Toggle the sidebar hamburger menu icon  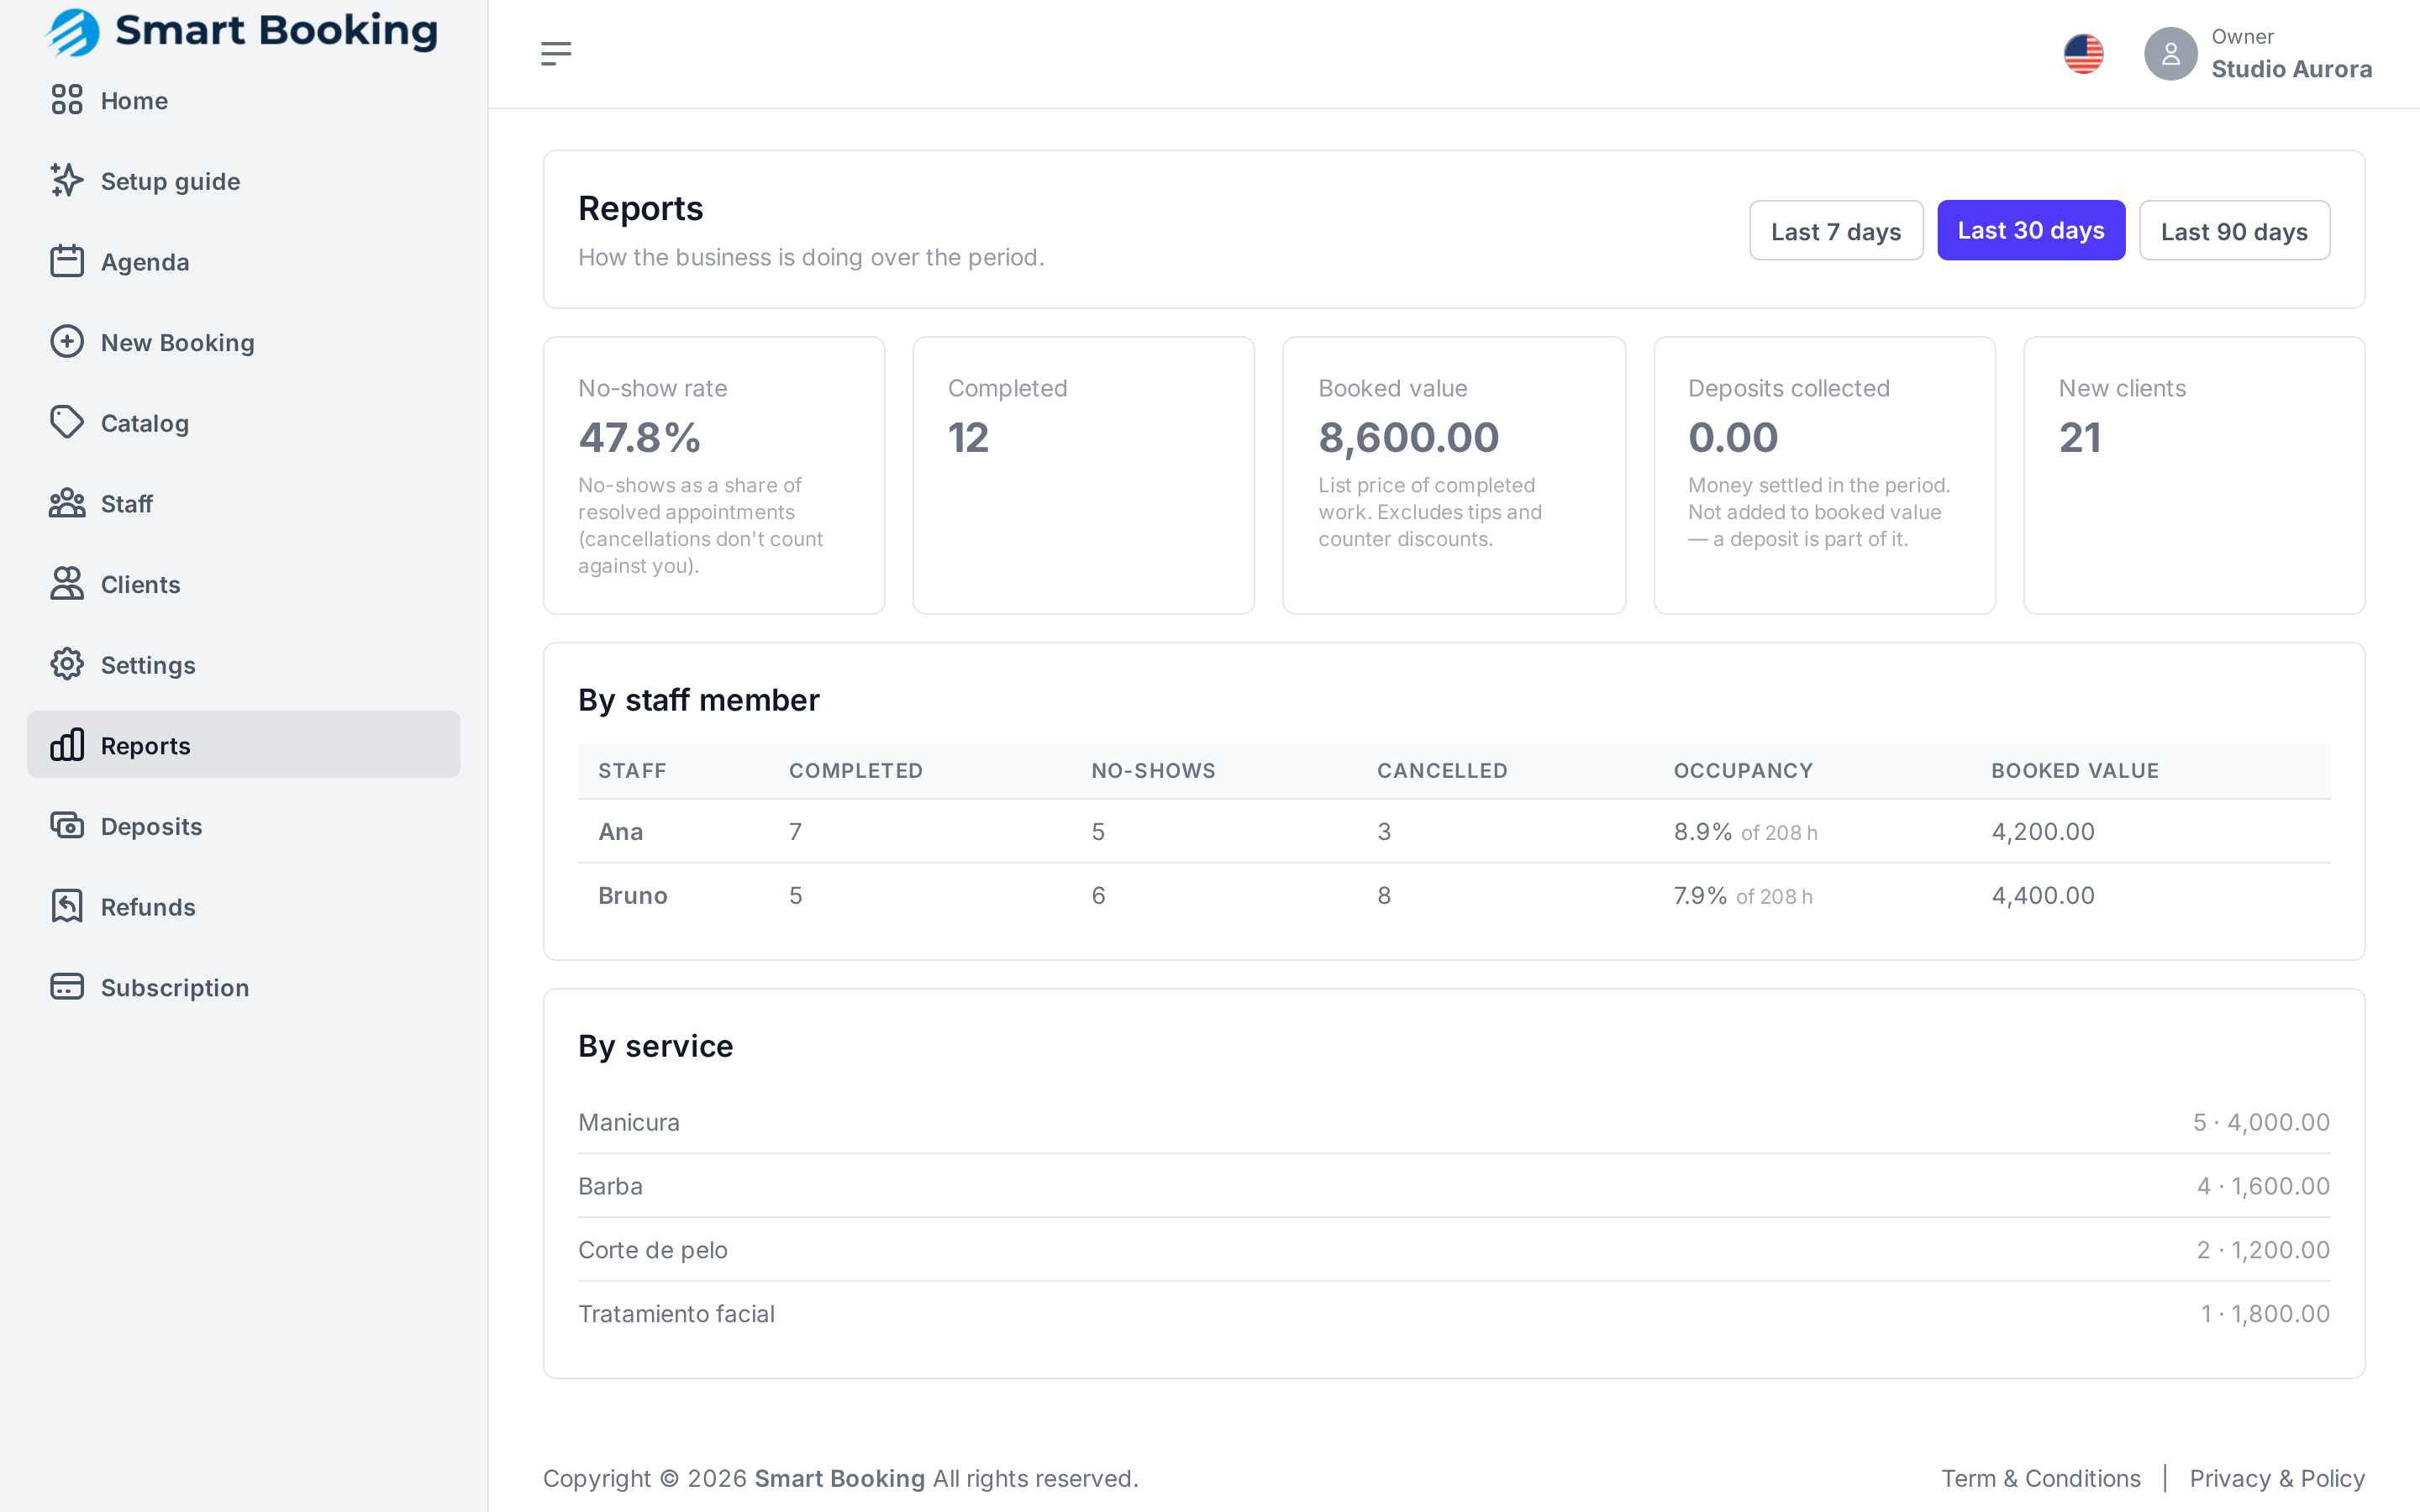[556, 53]
